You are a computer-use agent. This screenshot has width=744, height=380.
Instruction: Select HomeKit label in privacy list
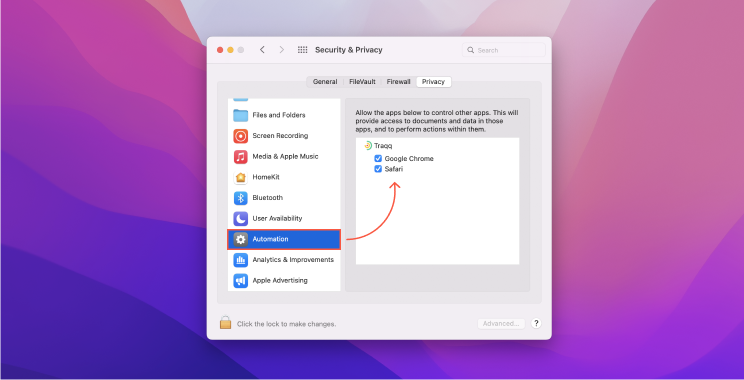pos(266,177)
